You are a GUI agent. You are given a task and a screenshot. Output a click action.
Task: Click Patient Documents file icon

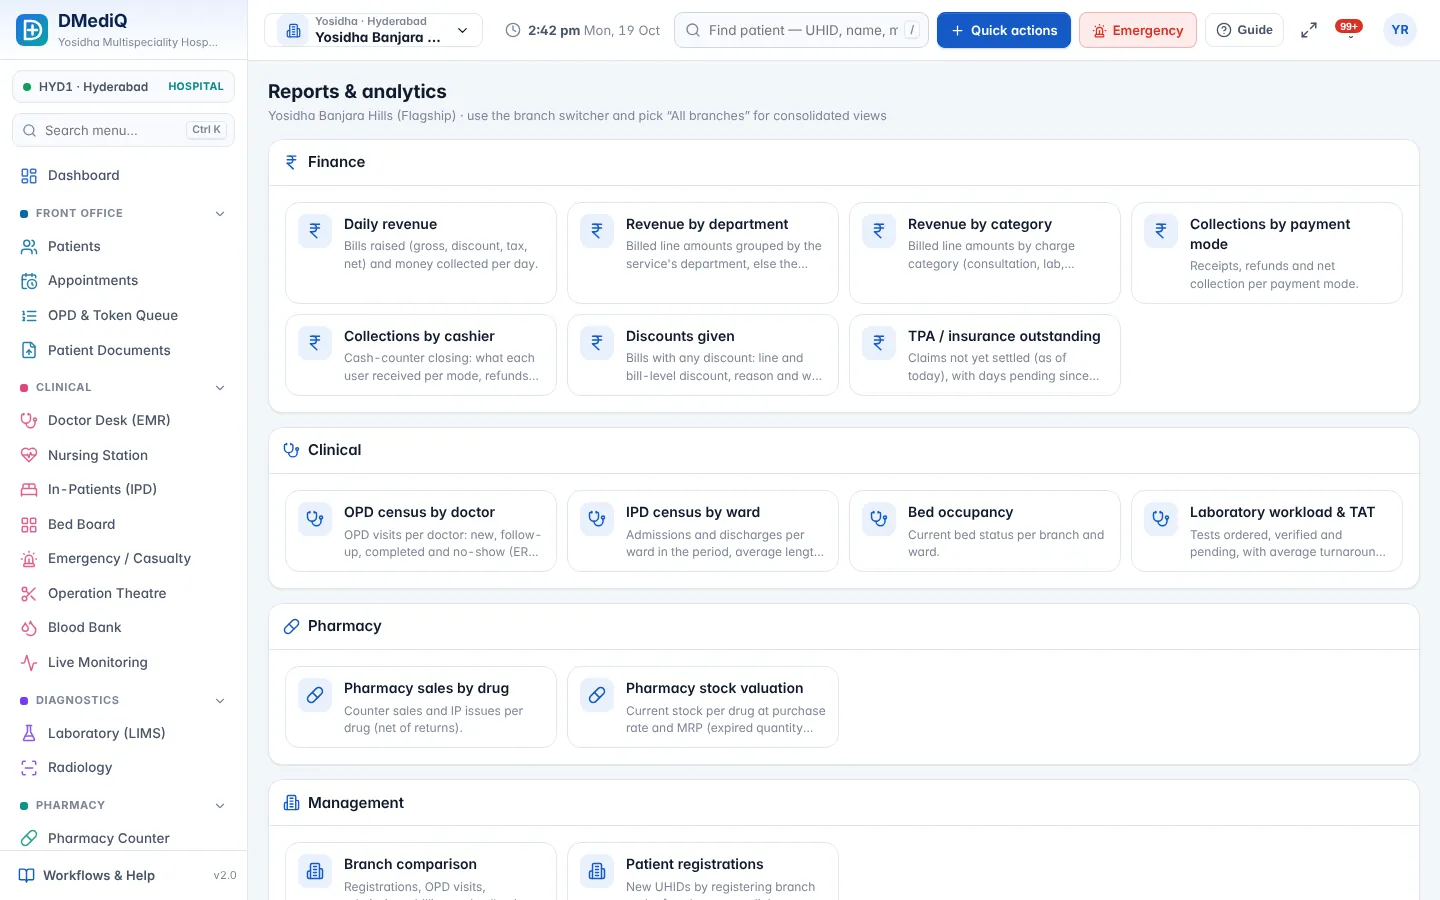tap(29, 351)
